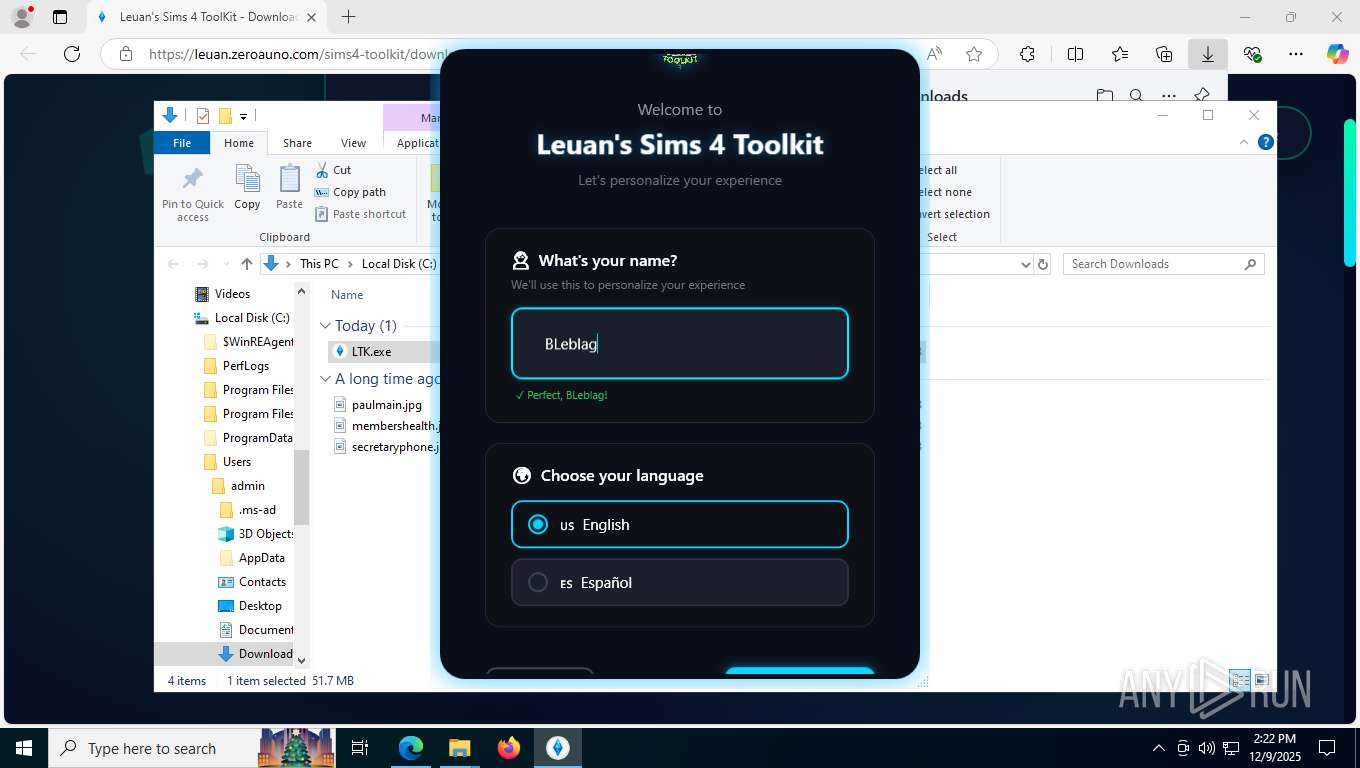Click the Read aloud icon in address bar
The height and width of the screenshot is (768, 1360).
[x=935, y=54]
